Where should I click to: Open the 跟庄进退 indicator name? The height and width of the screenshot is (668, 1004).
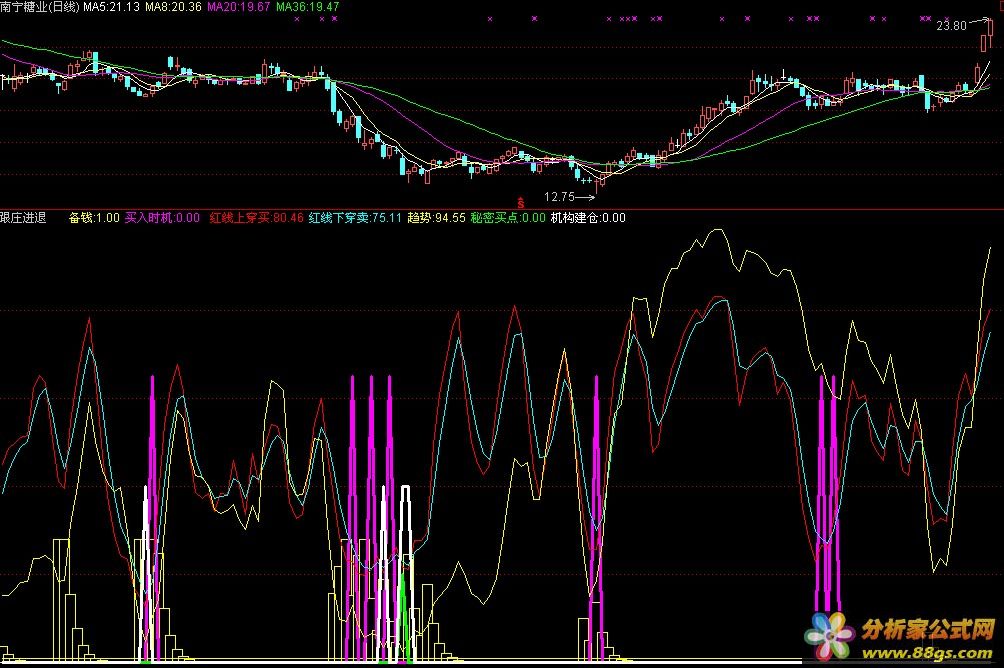point(23,218)
